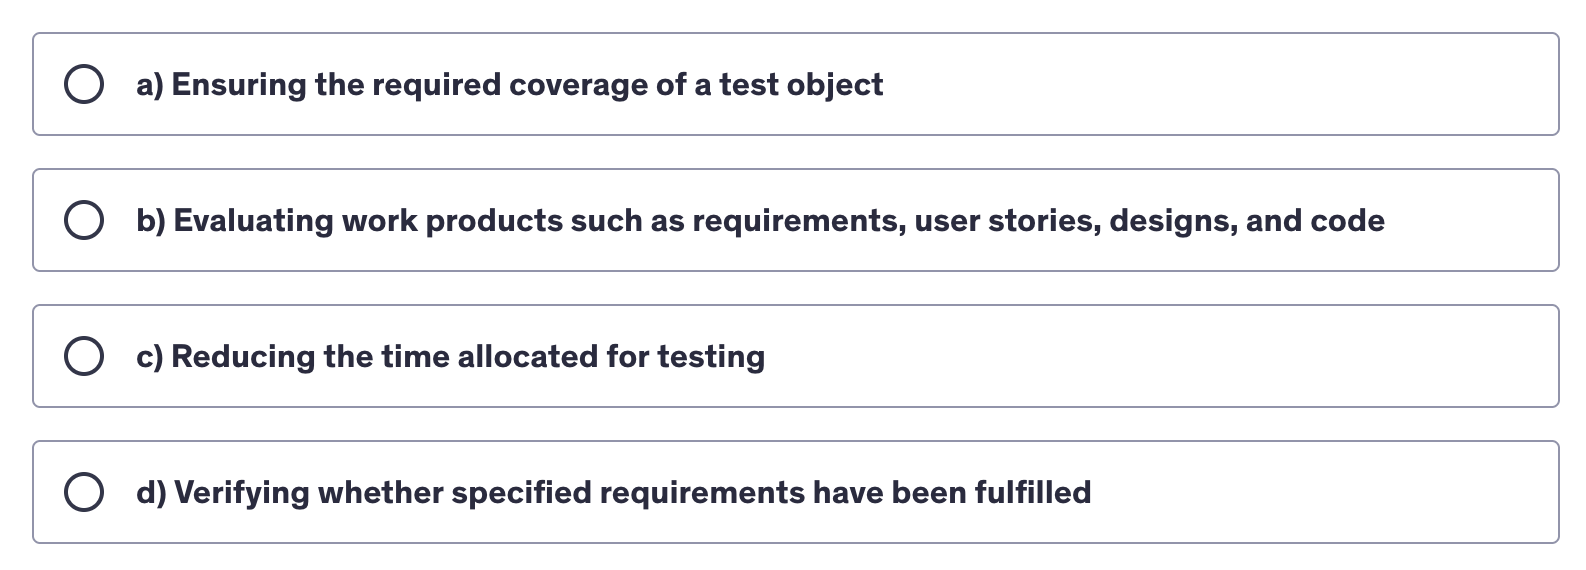Mark the circle beside "Evaluating work products"
Viewport: 1586px width, 570px height.
click(84, 221)
